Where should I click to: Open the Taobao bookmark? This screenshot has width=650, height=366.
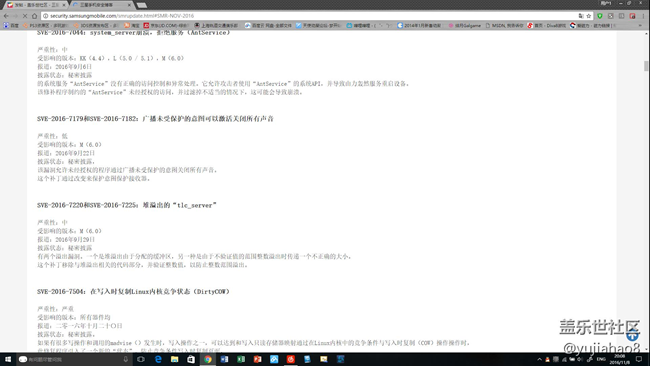point(132,25)
